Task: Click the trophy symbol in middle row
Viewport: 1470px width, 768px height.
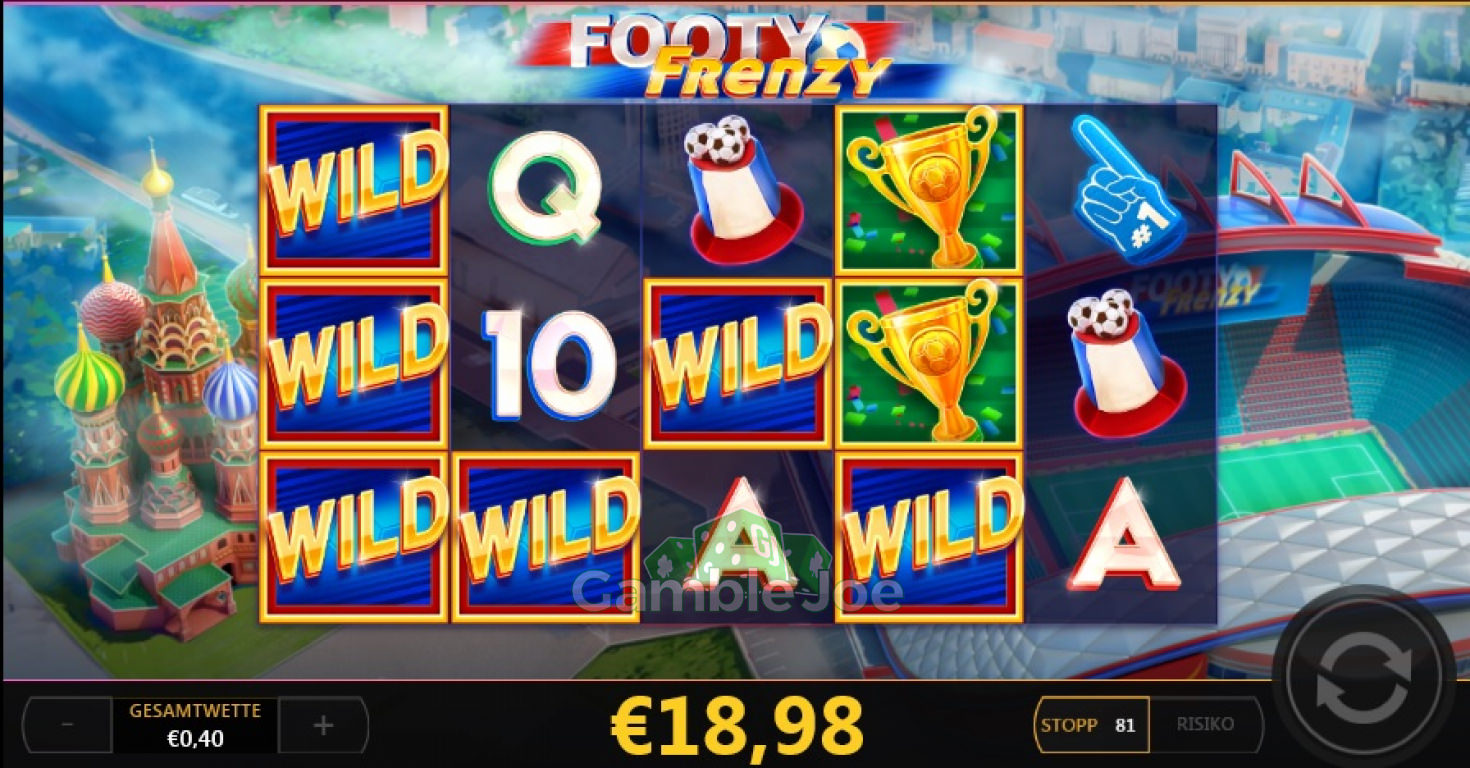Action: [x=929, y=362]
